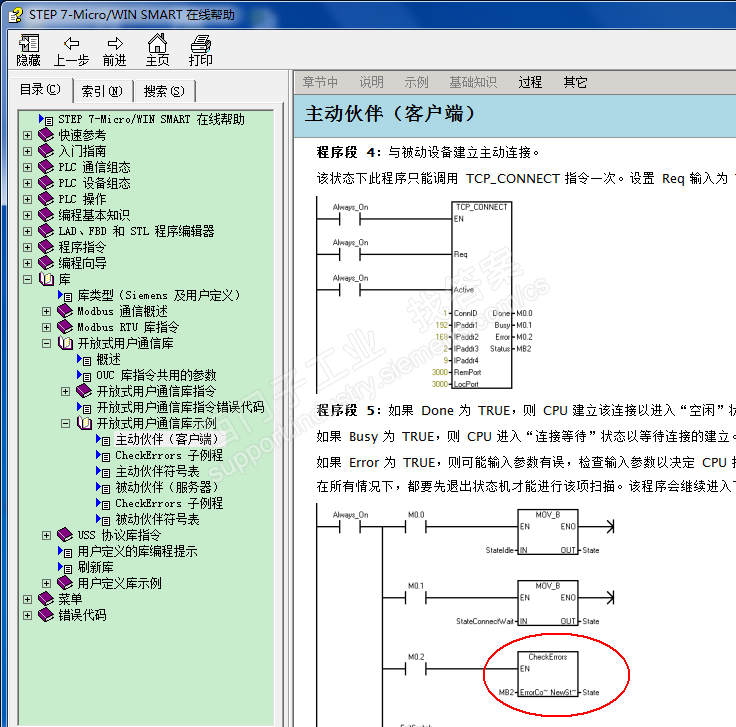The height and width of the screenshot is (727, 736).
Task: Click the 程序段 5 description line
Action: 526,410
